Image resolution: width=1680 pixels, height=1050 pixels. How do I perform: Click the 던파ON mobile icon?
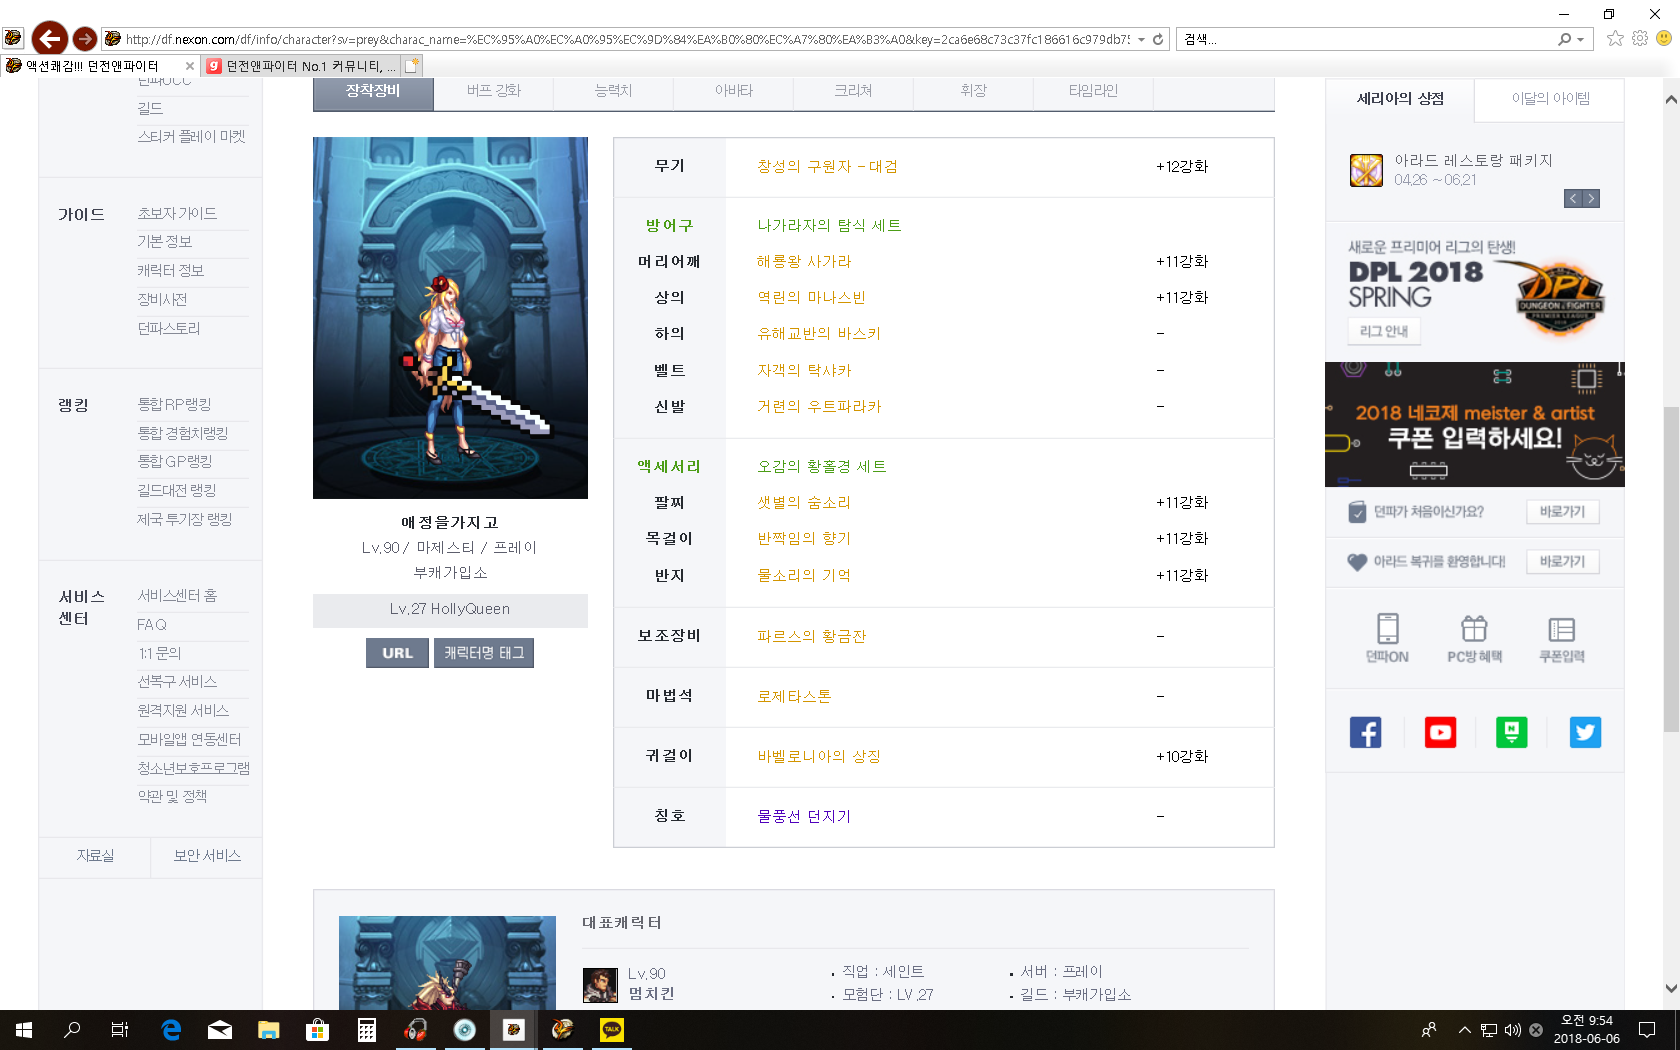(1387, 638)
